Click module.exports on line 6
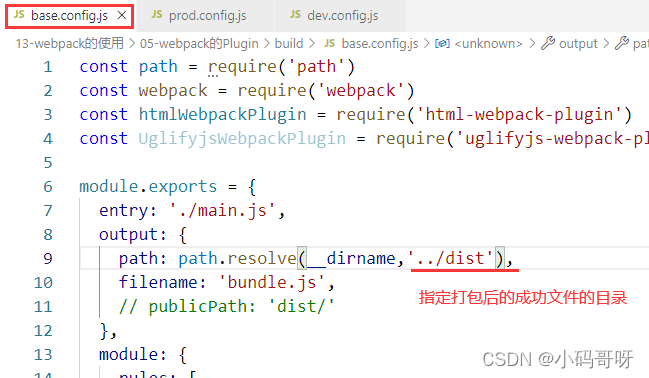This screenshot has width=649, height=378. tap(148, 187)
